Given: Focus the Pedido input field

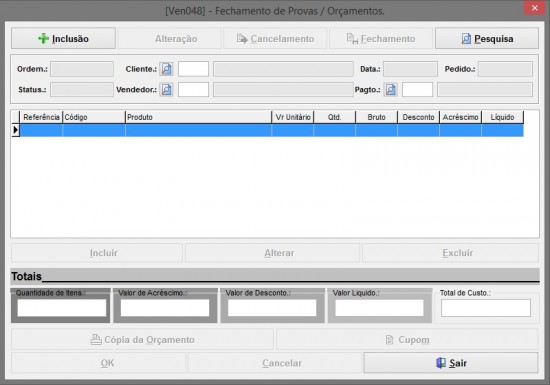Looking at the screenshot, I should coord(505,69).
